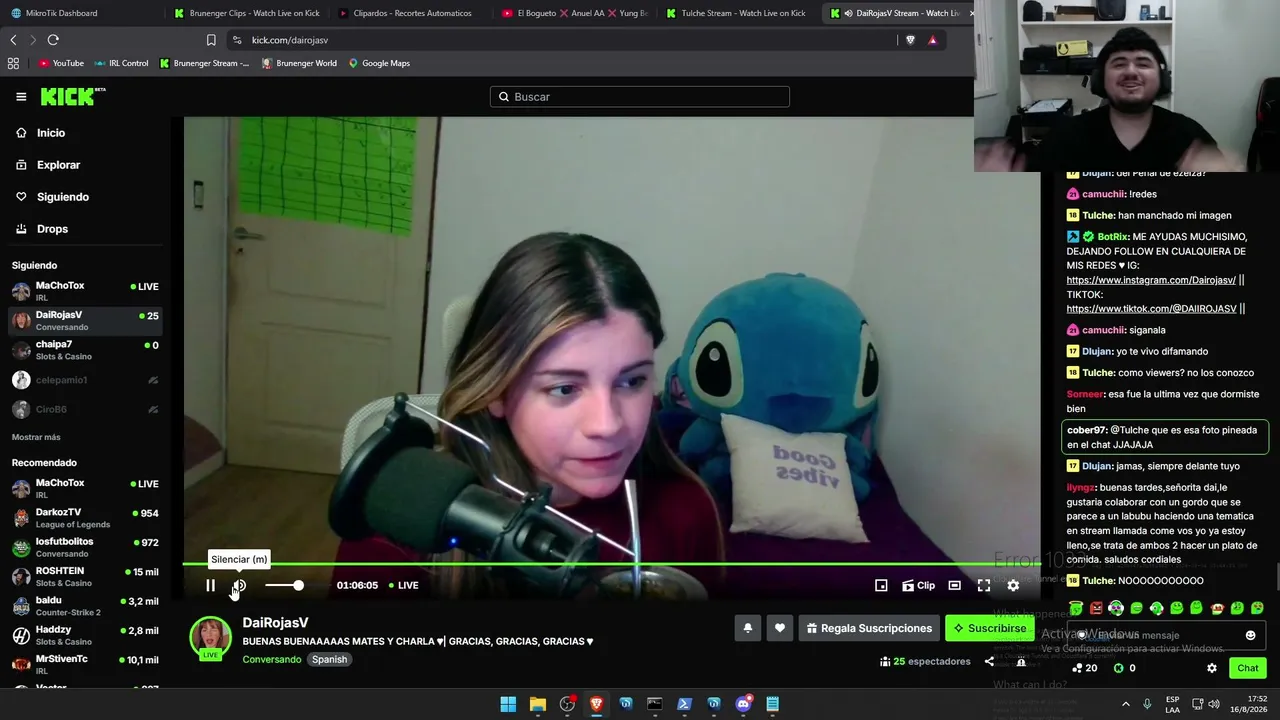Viewport: 1280px width, 720px height.
Task: Select chaipa7 channel in following list
Action: [x=85, y=350]
